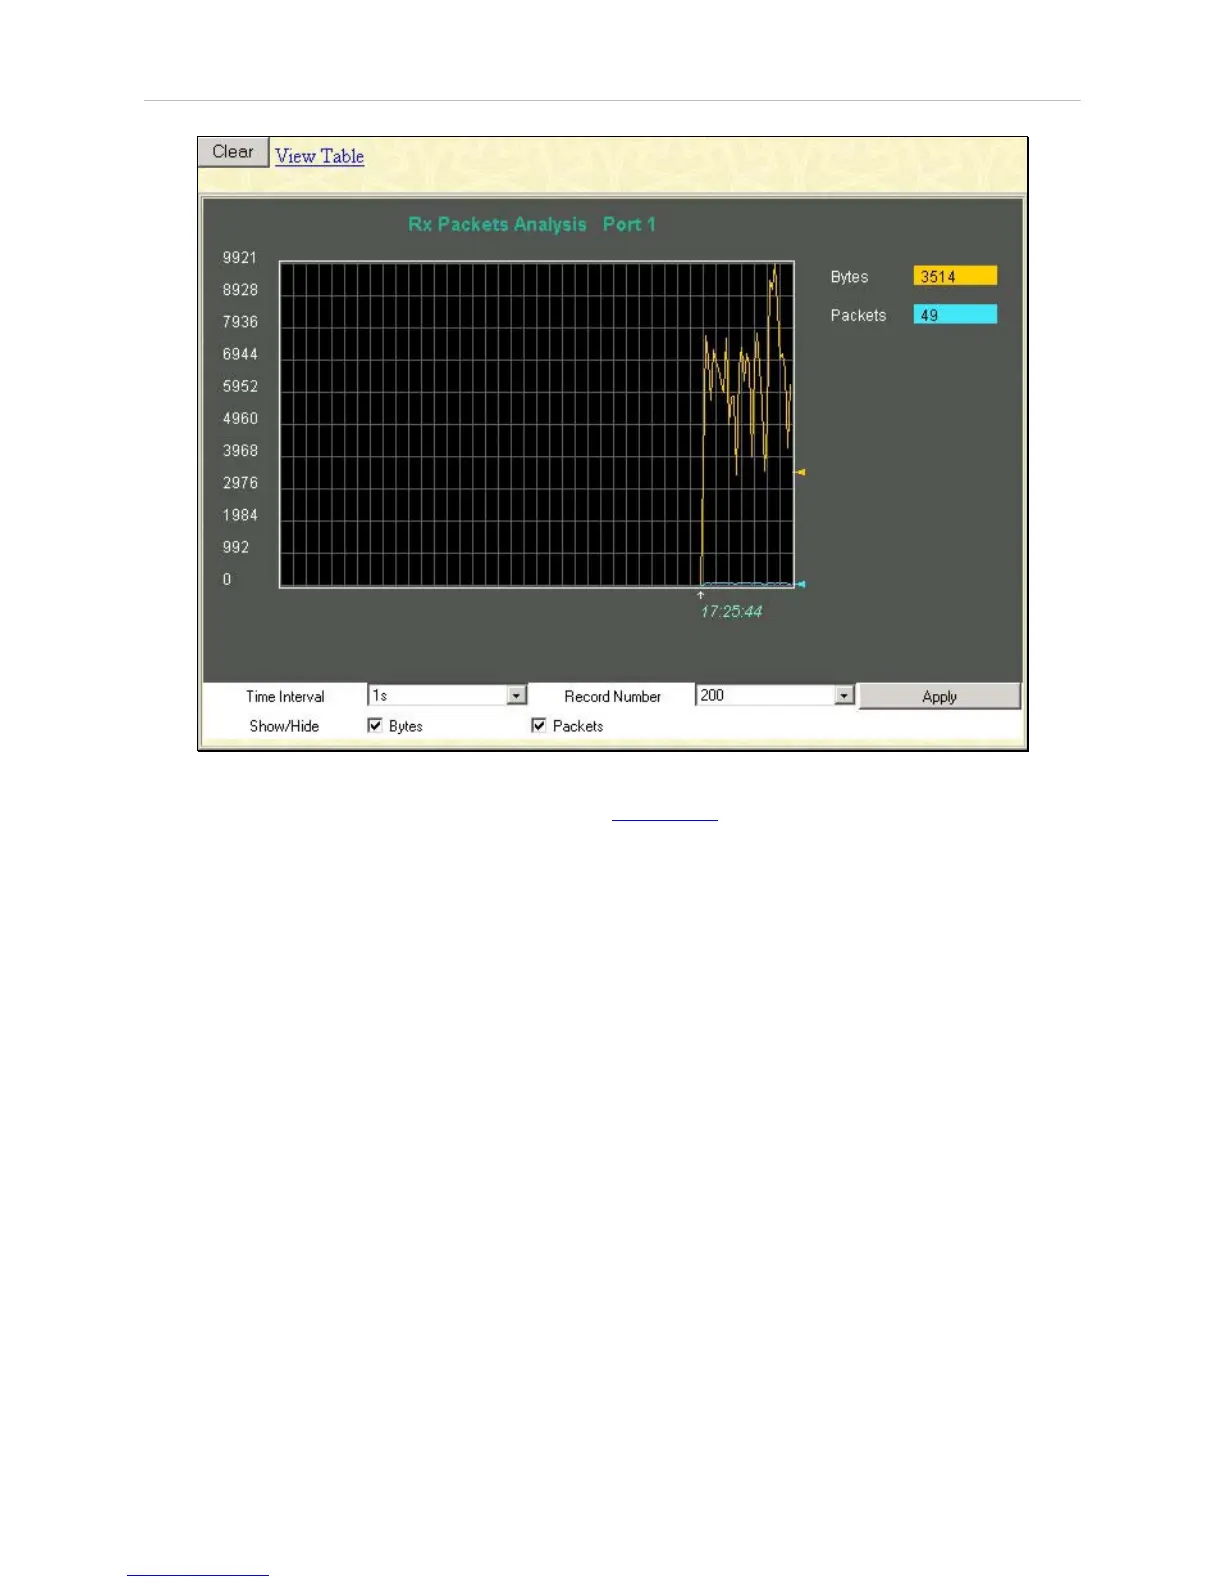The image size is (1224, 1584).
Task: Click the orange Bytes value swatch
Action: coord(955,277)
